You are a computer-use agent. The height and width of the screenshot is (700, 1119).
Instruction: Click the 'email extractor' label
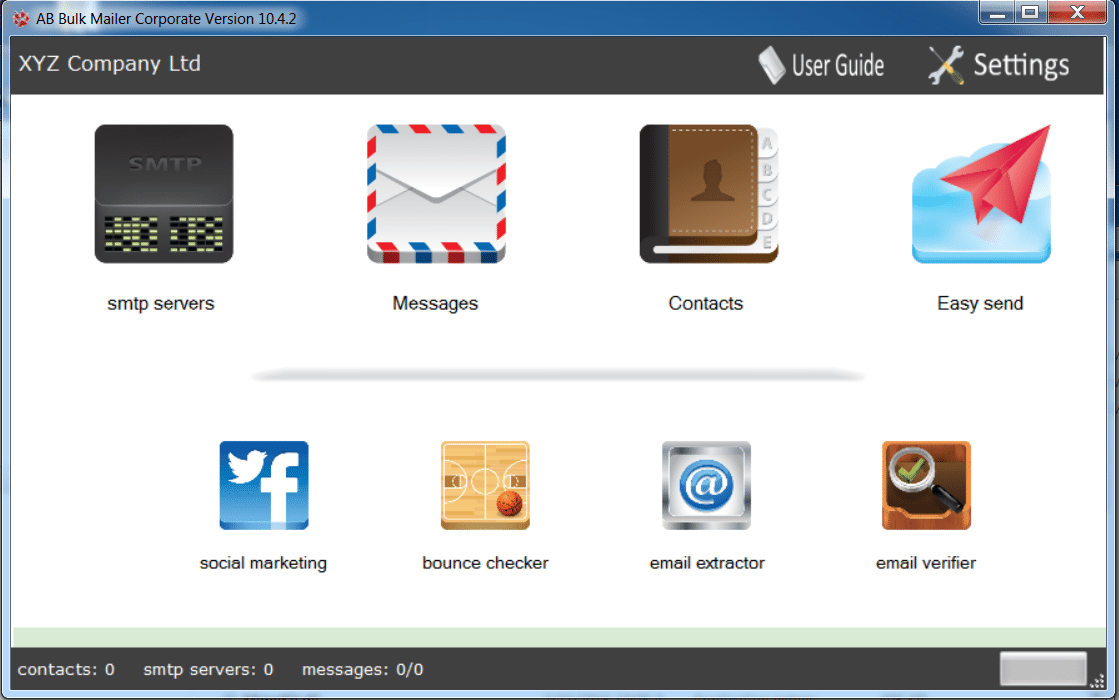[707, 563]
